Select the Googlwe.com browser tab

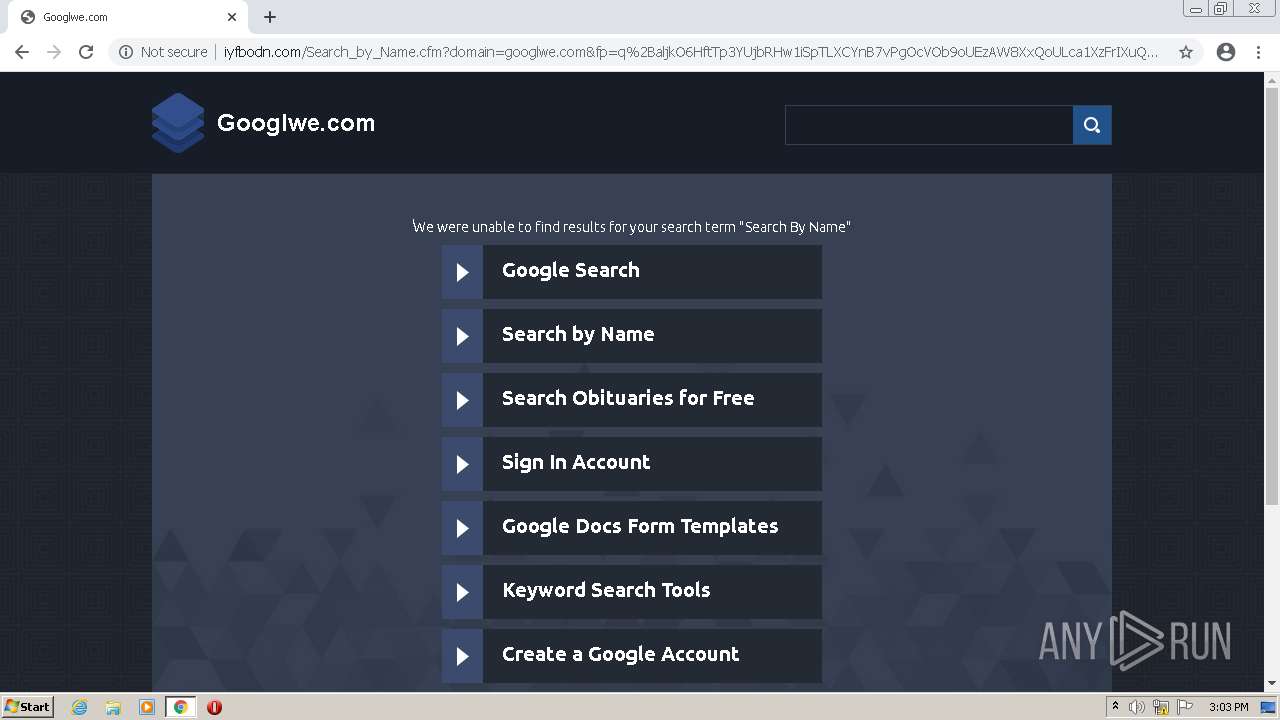point(128,17)
